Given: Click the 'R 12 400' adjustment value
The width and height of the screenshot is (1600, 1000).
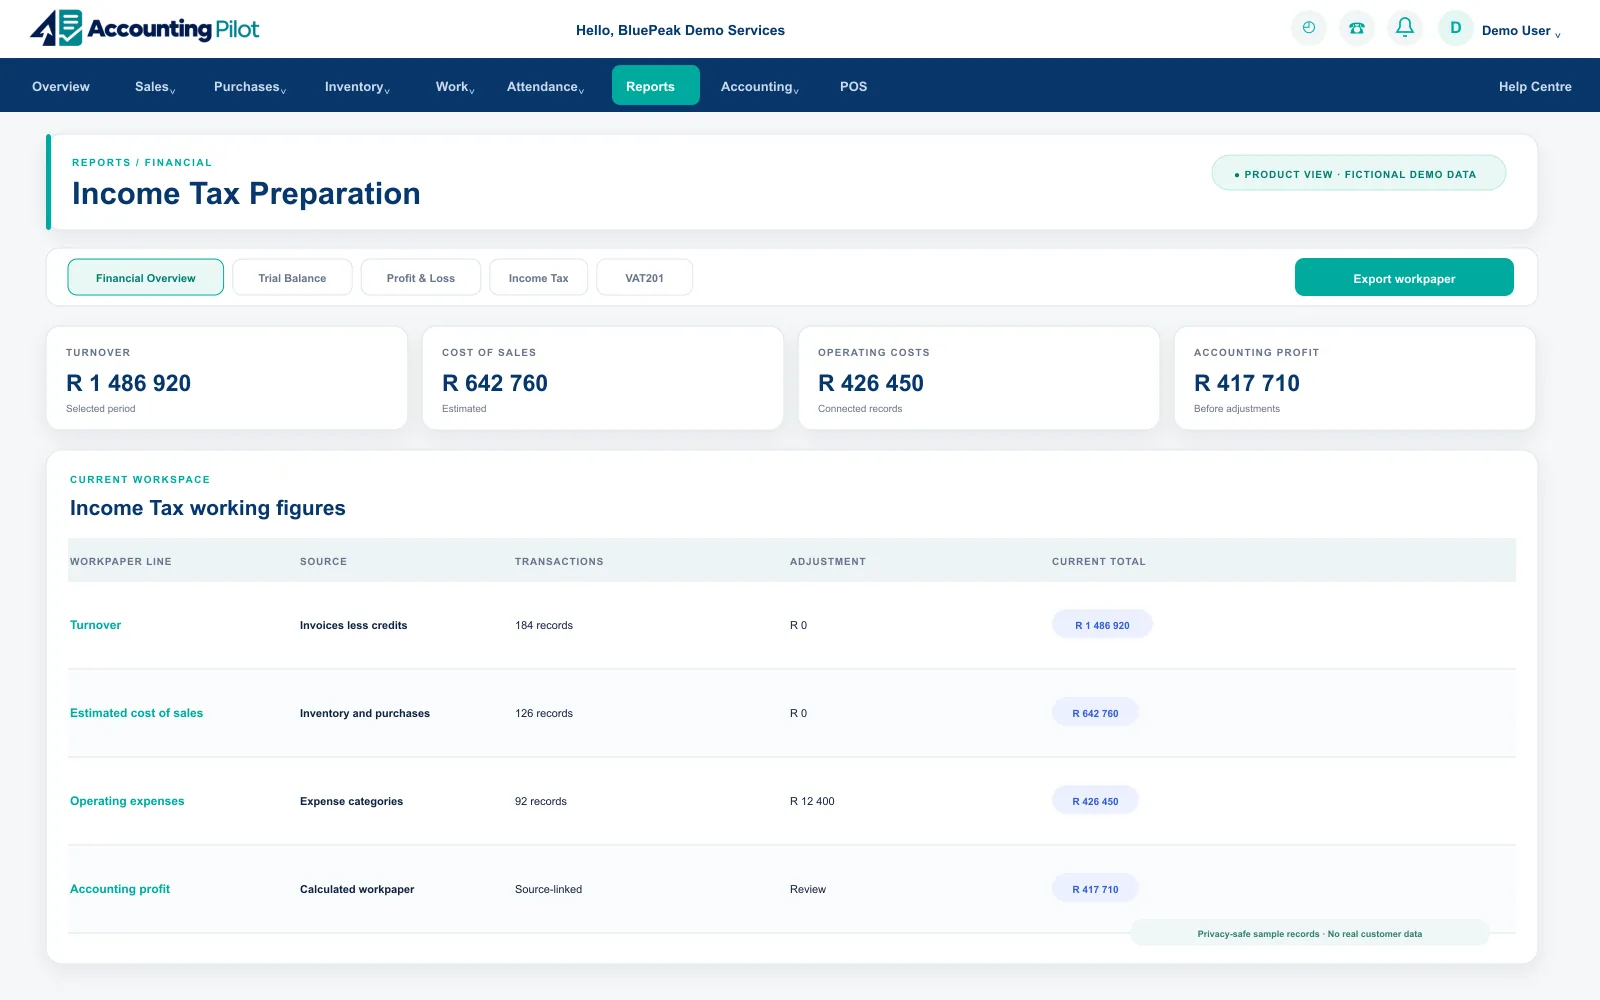Looking at the screenshot, I should [x=812, y=801].
